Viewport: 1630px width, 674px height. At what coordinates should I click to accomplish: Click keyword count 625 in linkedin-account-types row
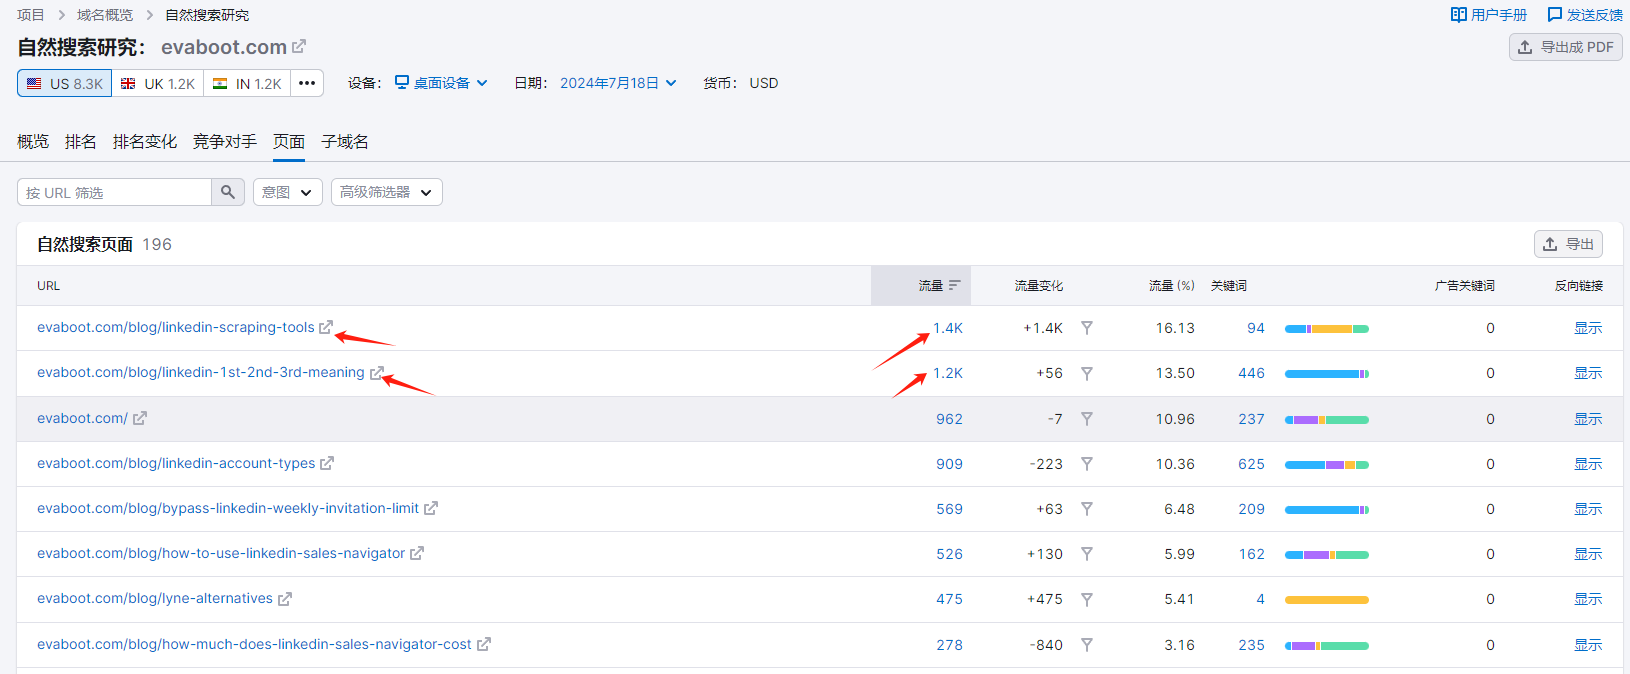pyautogui.click(x=1251, y=464)
